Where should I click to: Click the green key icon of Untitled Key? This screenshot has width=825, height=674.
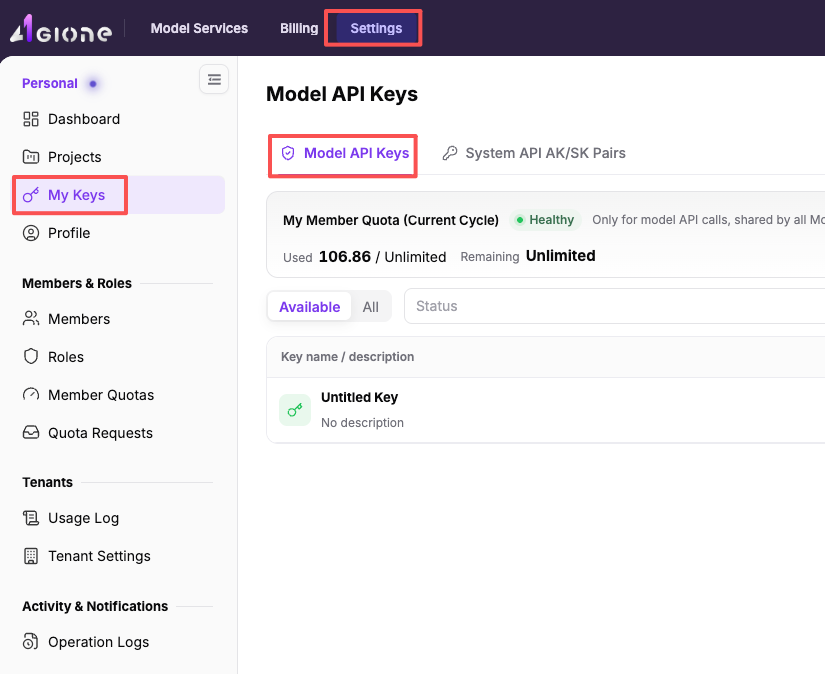coord(295,410)
